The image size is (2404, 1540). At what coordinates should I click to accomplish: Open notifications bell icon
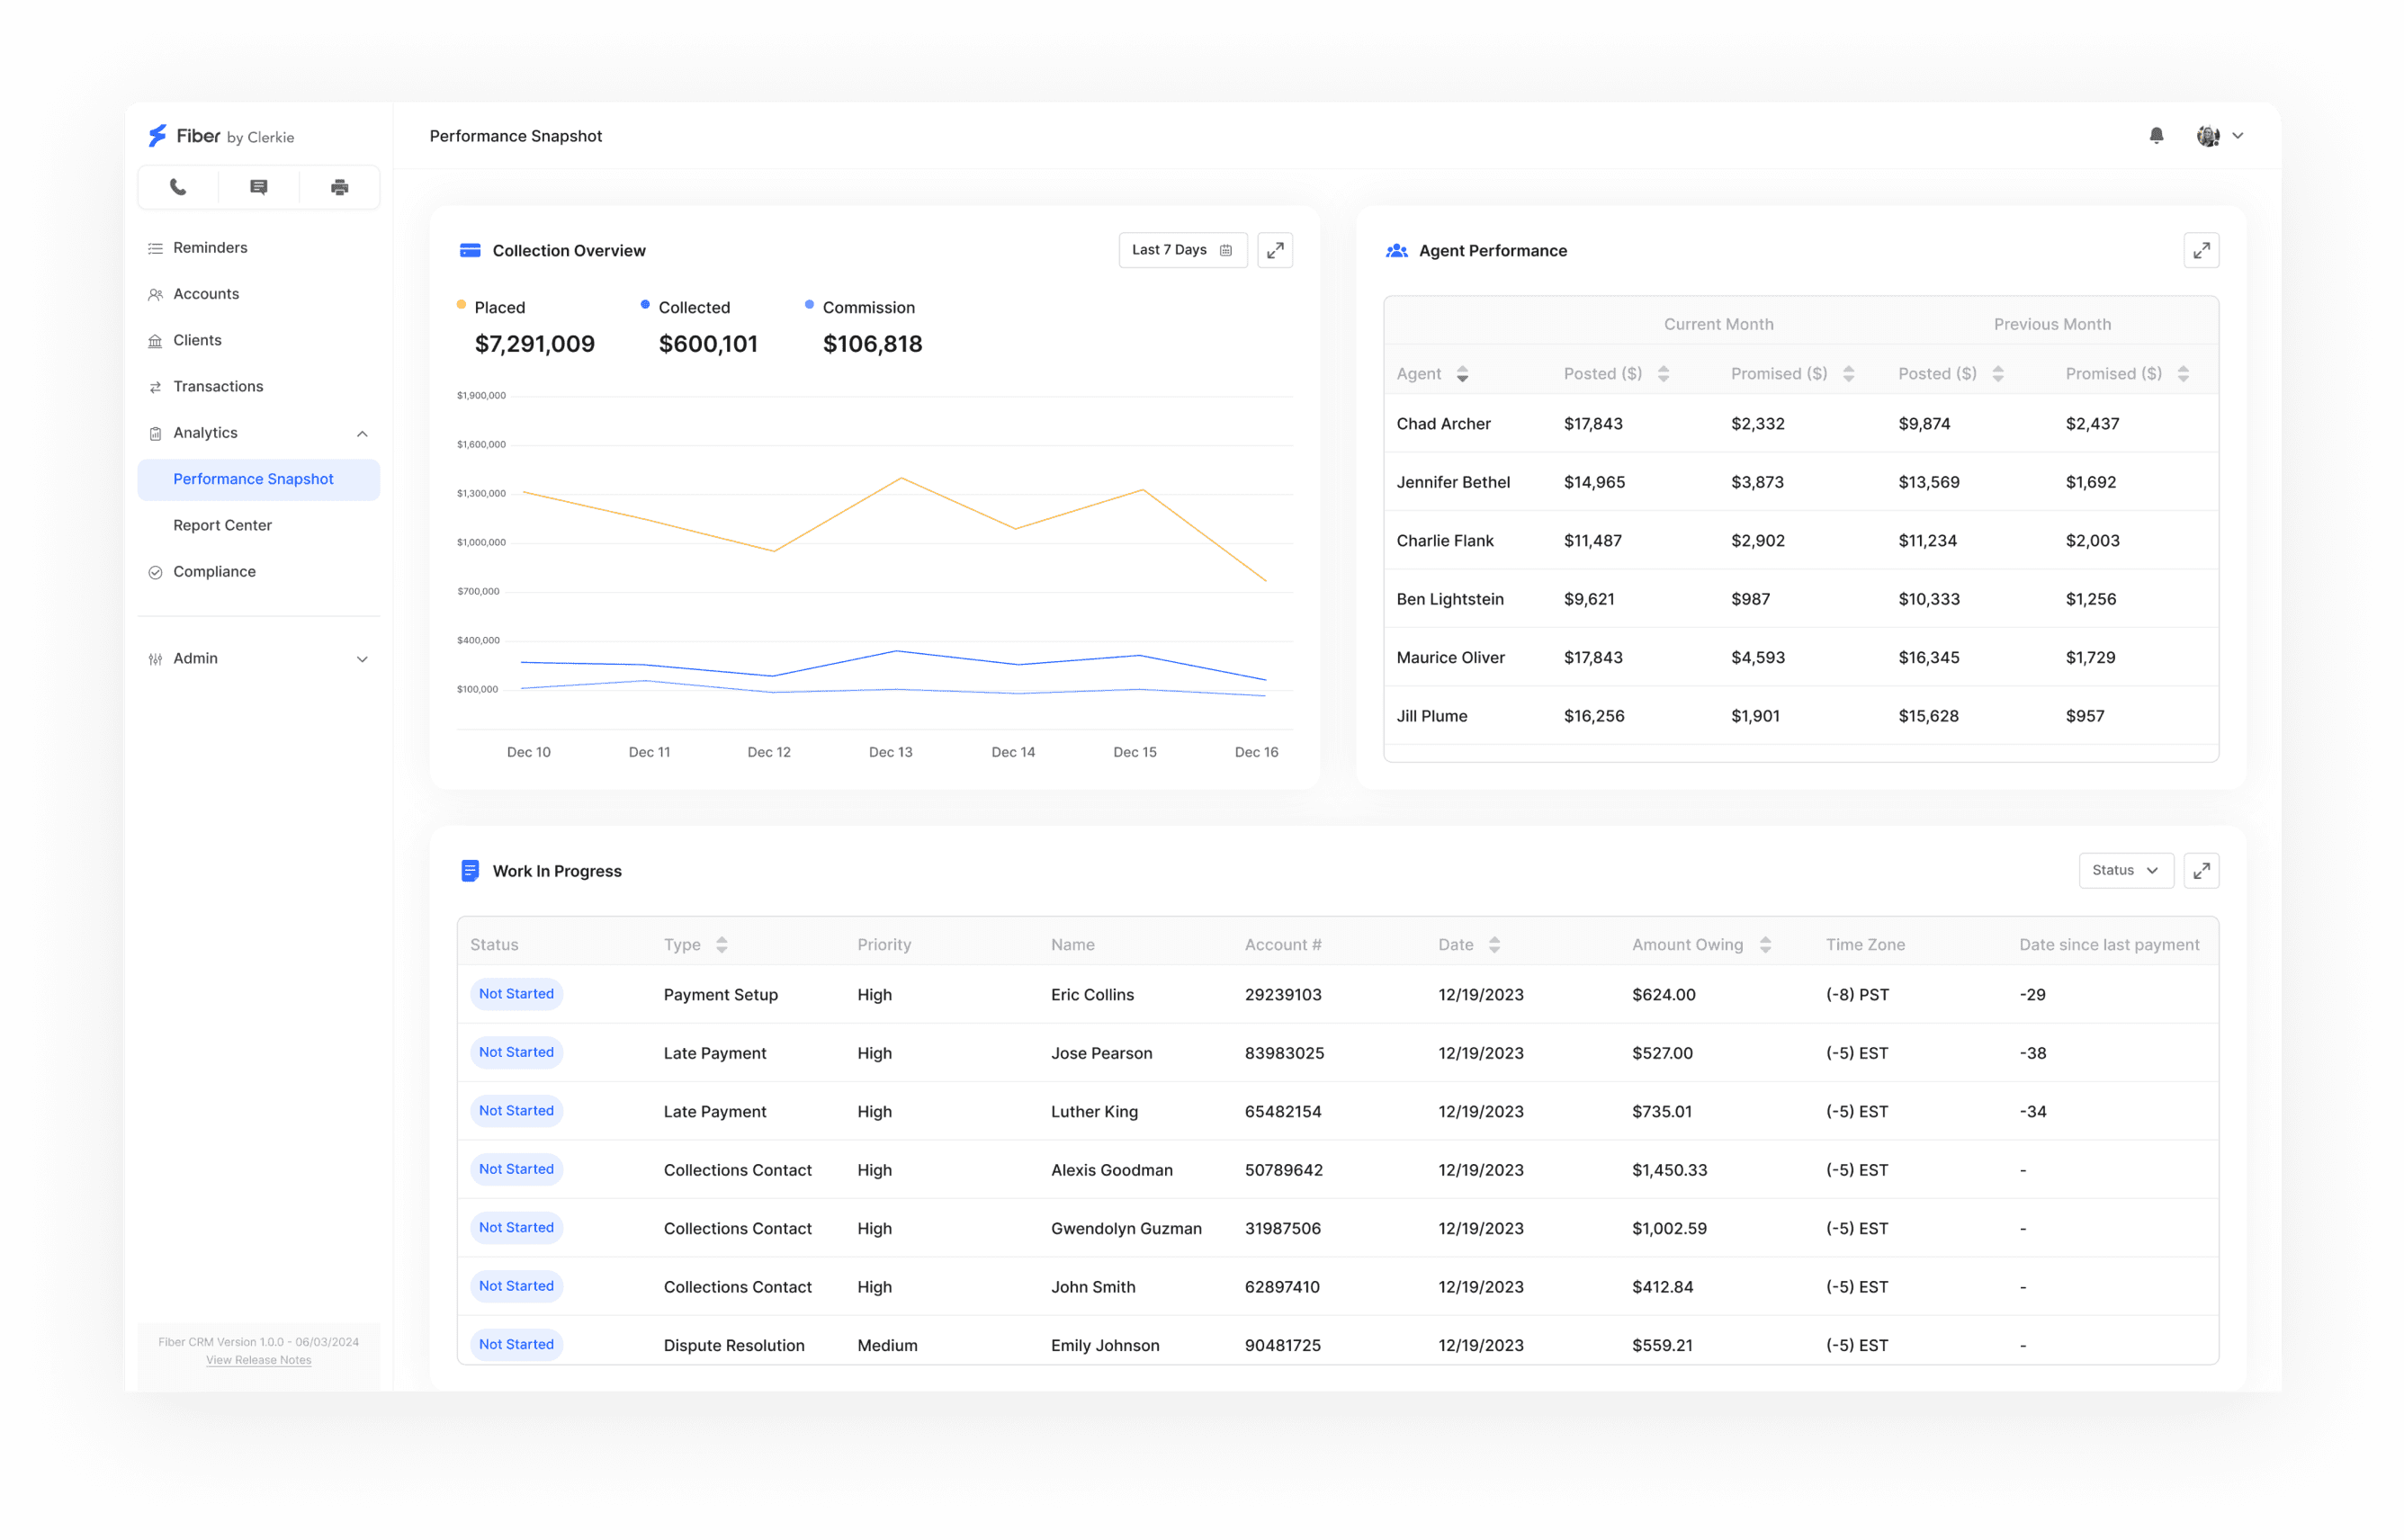2156,136
